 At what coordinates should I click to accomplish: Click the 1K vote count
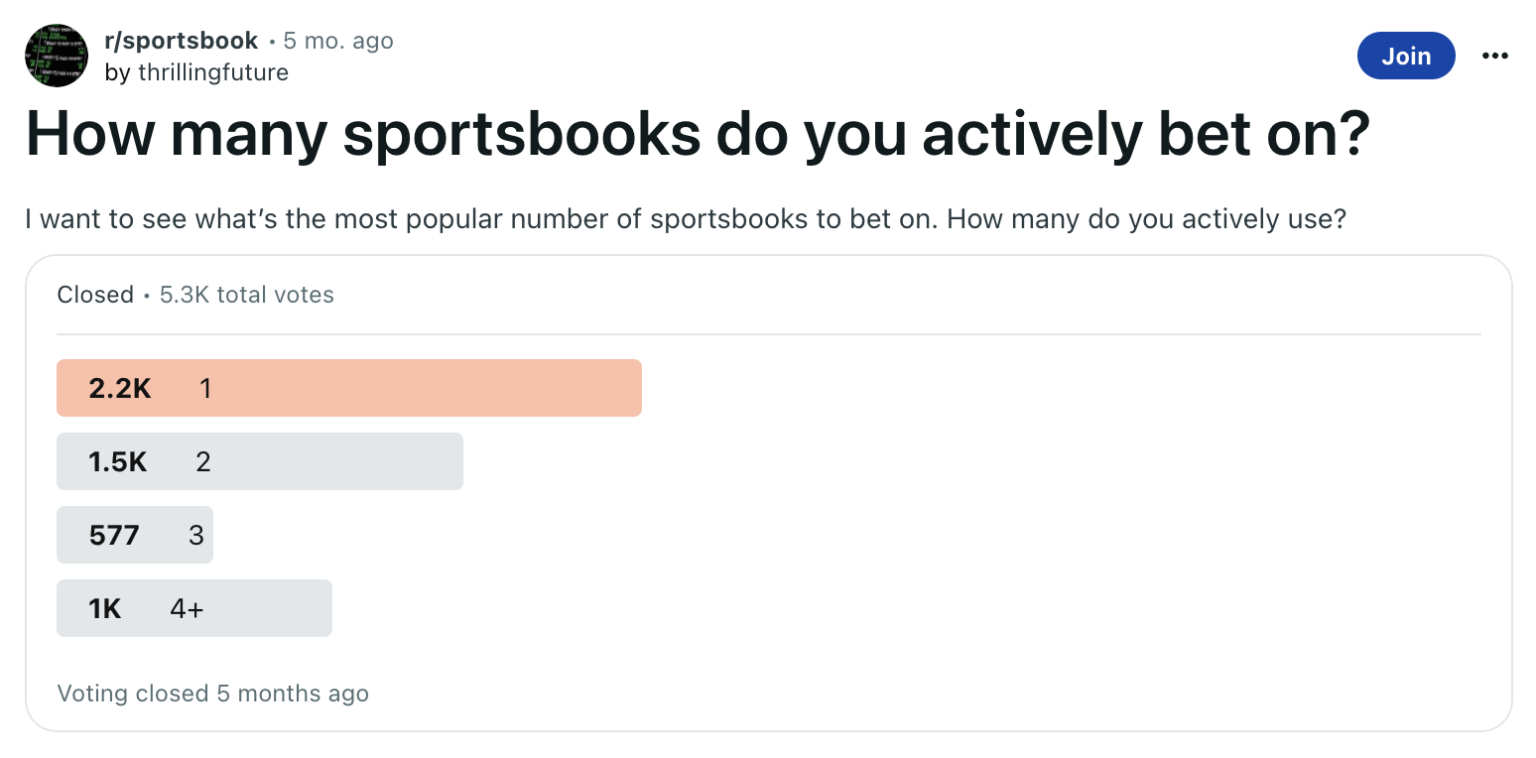(x=105, y=608)
